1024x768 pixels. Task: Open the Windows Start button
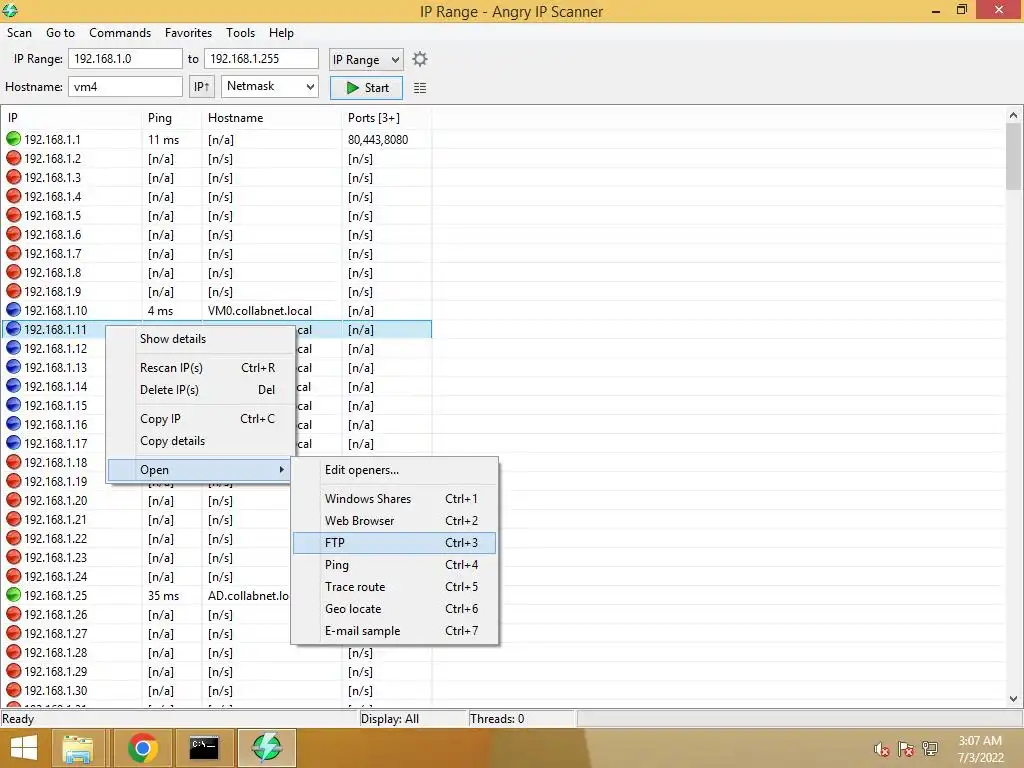click(24, 748)
